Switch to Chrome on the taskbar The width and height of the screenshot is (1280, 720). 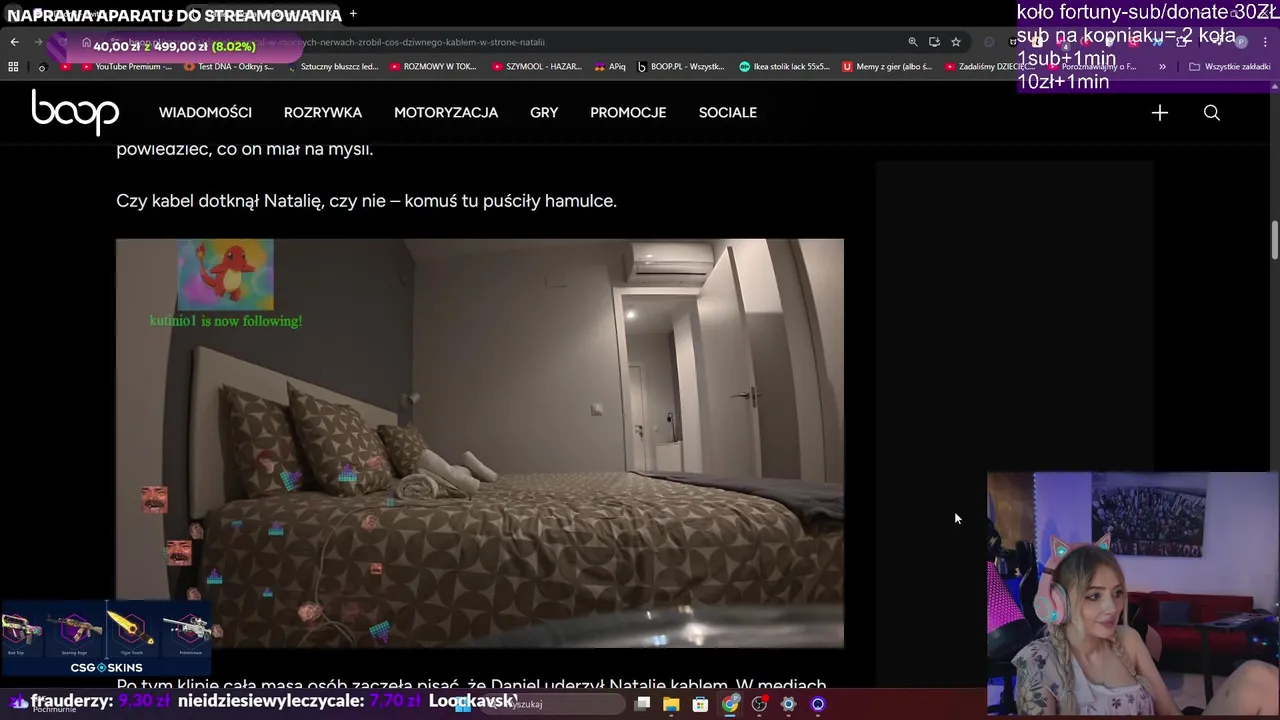pyautogui.click(x=731, y=704)
